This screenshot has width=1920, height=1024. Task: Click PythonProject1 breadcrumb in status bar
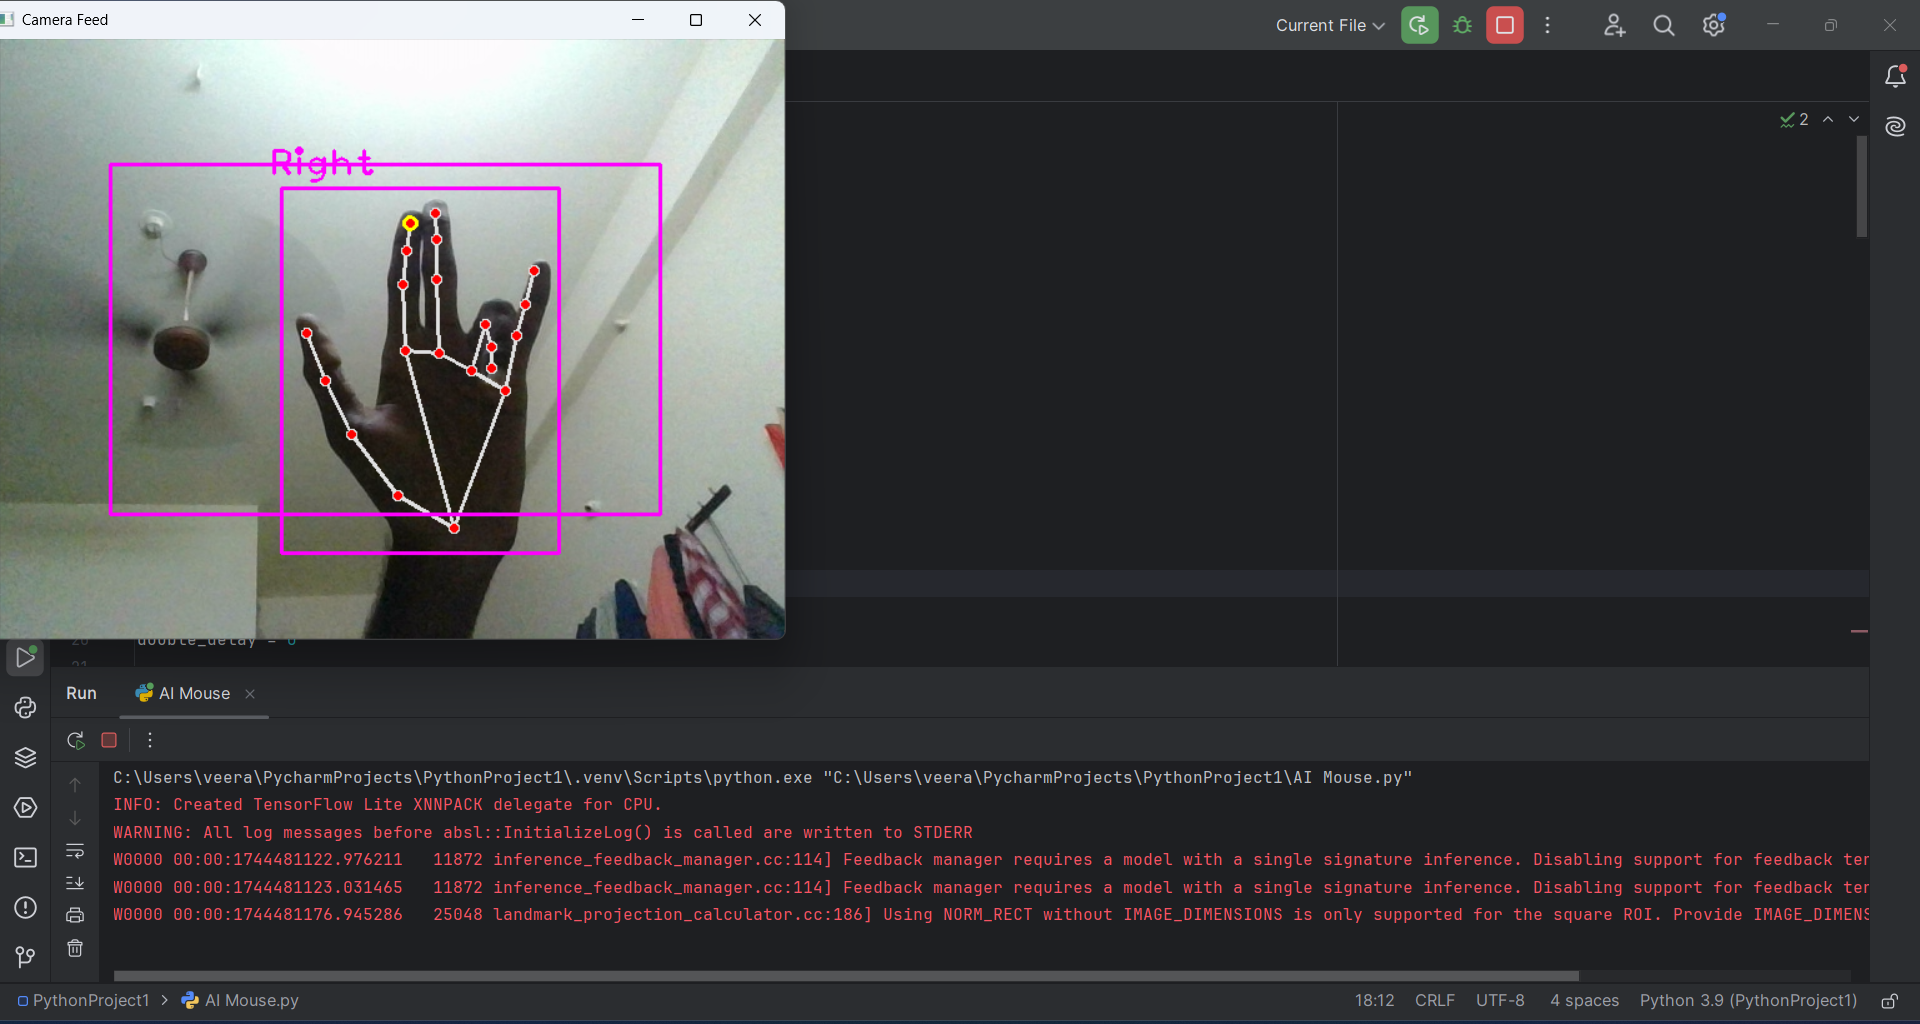[x=90, y=1001]
